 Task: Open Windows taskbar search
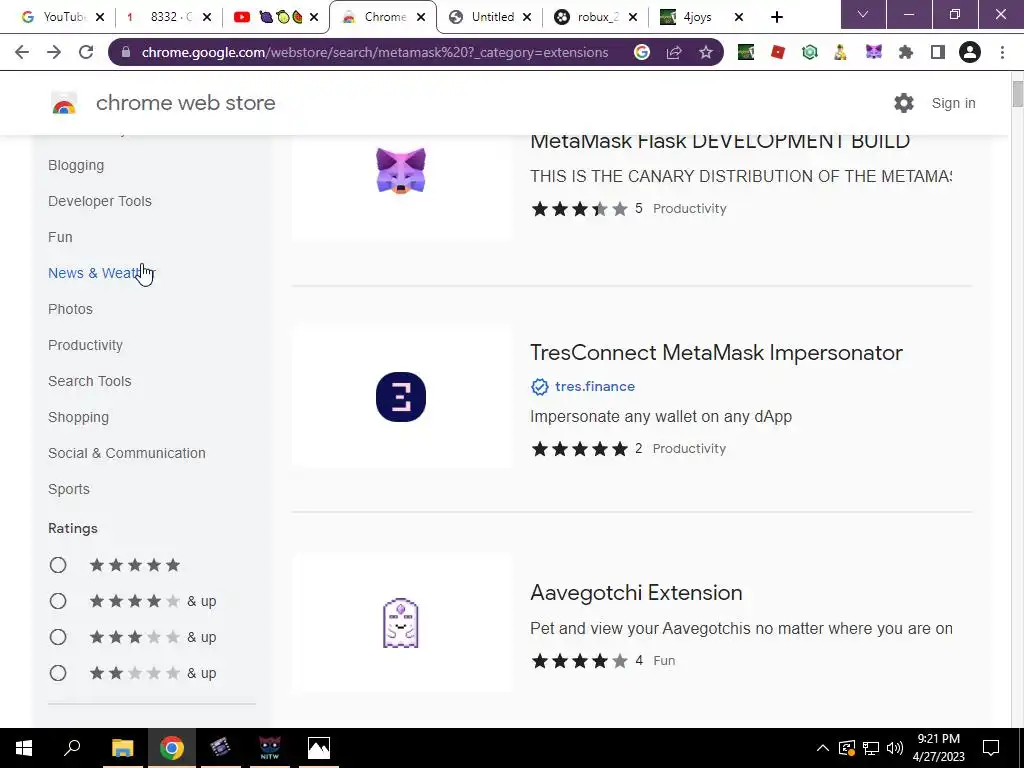click(72, 748)
